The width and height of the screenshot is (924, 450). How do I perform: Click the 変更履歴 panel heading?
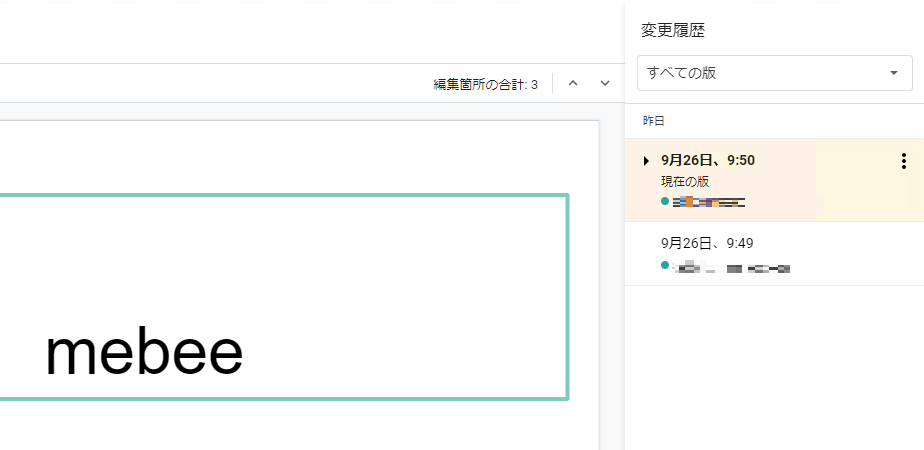[673, 31]
